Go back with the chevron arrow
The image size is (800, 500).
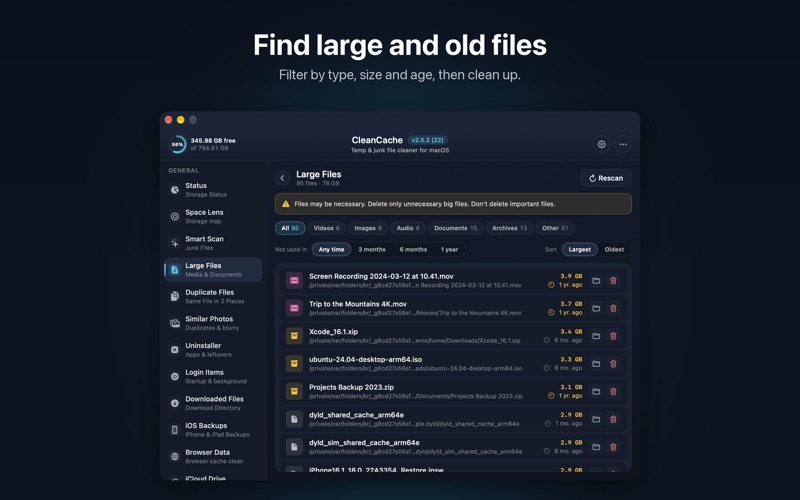pyautogui.click(x=282, y=178)
